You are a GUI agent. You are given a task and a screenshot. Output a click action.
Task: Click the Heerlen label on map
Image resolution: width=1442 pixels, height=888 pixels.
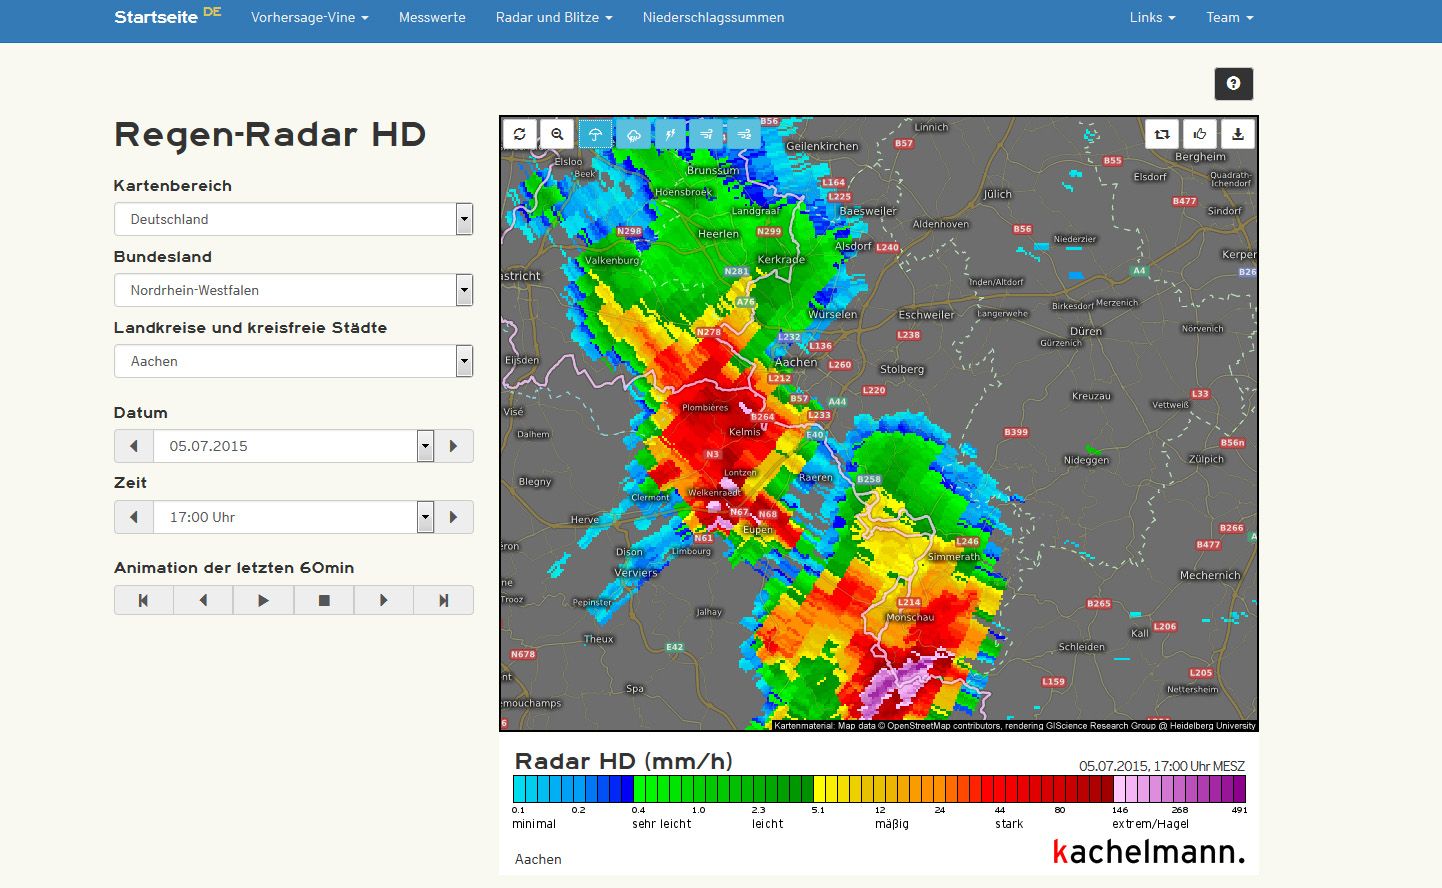[719, 234]
